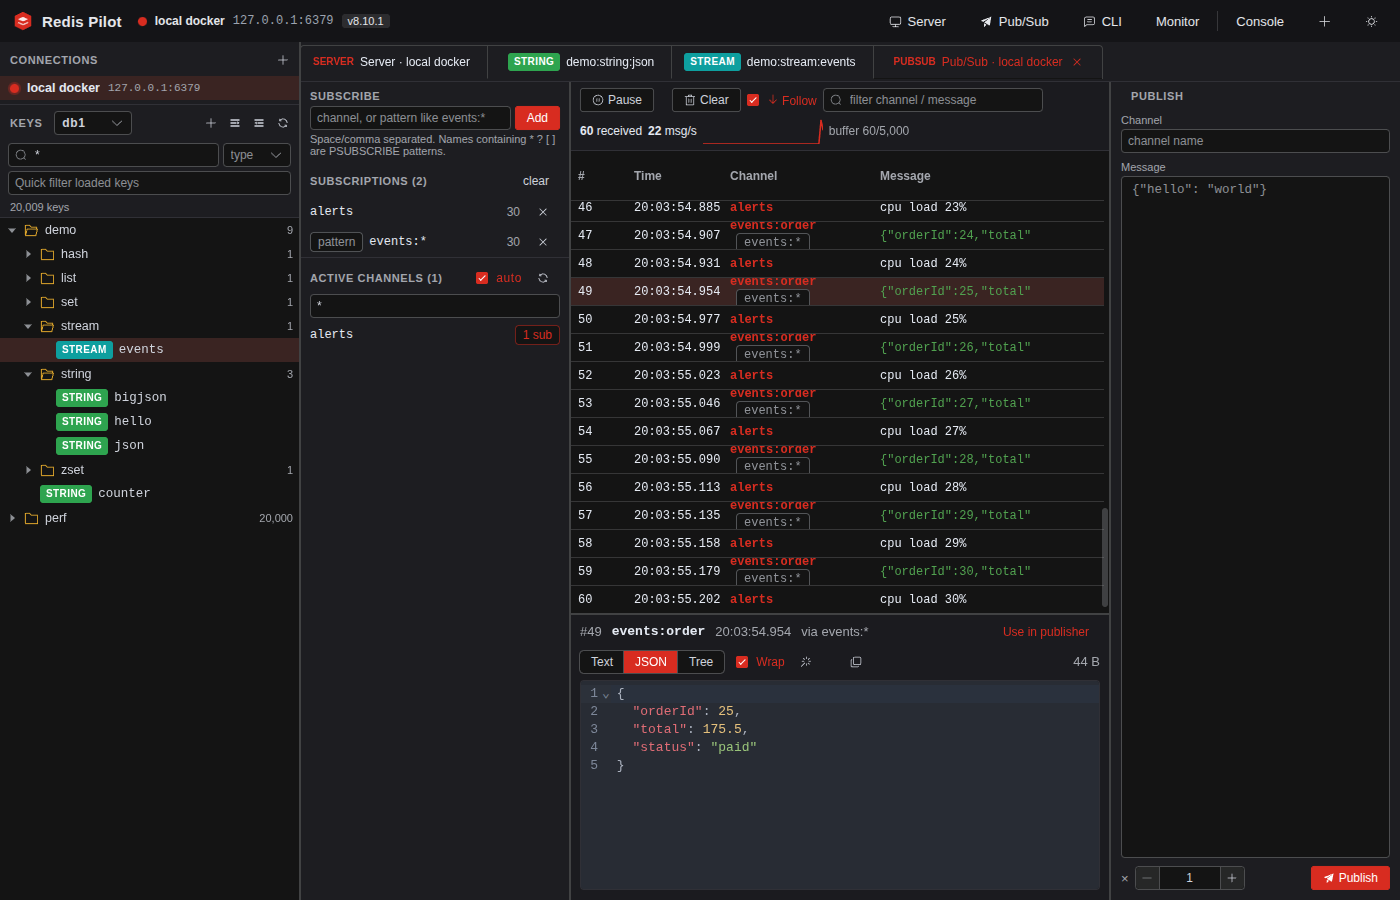
Task: Open the Pub/Sub view in top bar
Action: click(1015, 21)
